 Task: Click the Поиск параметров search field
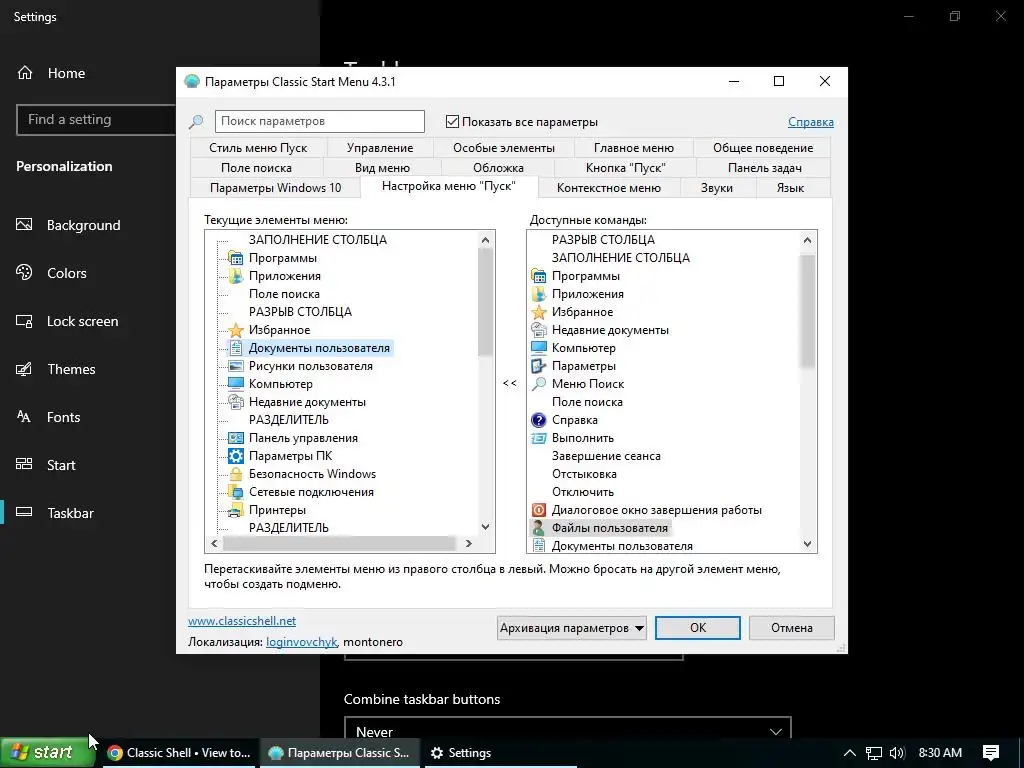[319, 121]
